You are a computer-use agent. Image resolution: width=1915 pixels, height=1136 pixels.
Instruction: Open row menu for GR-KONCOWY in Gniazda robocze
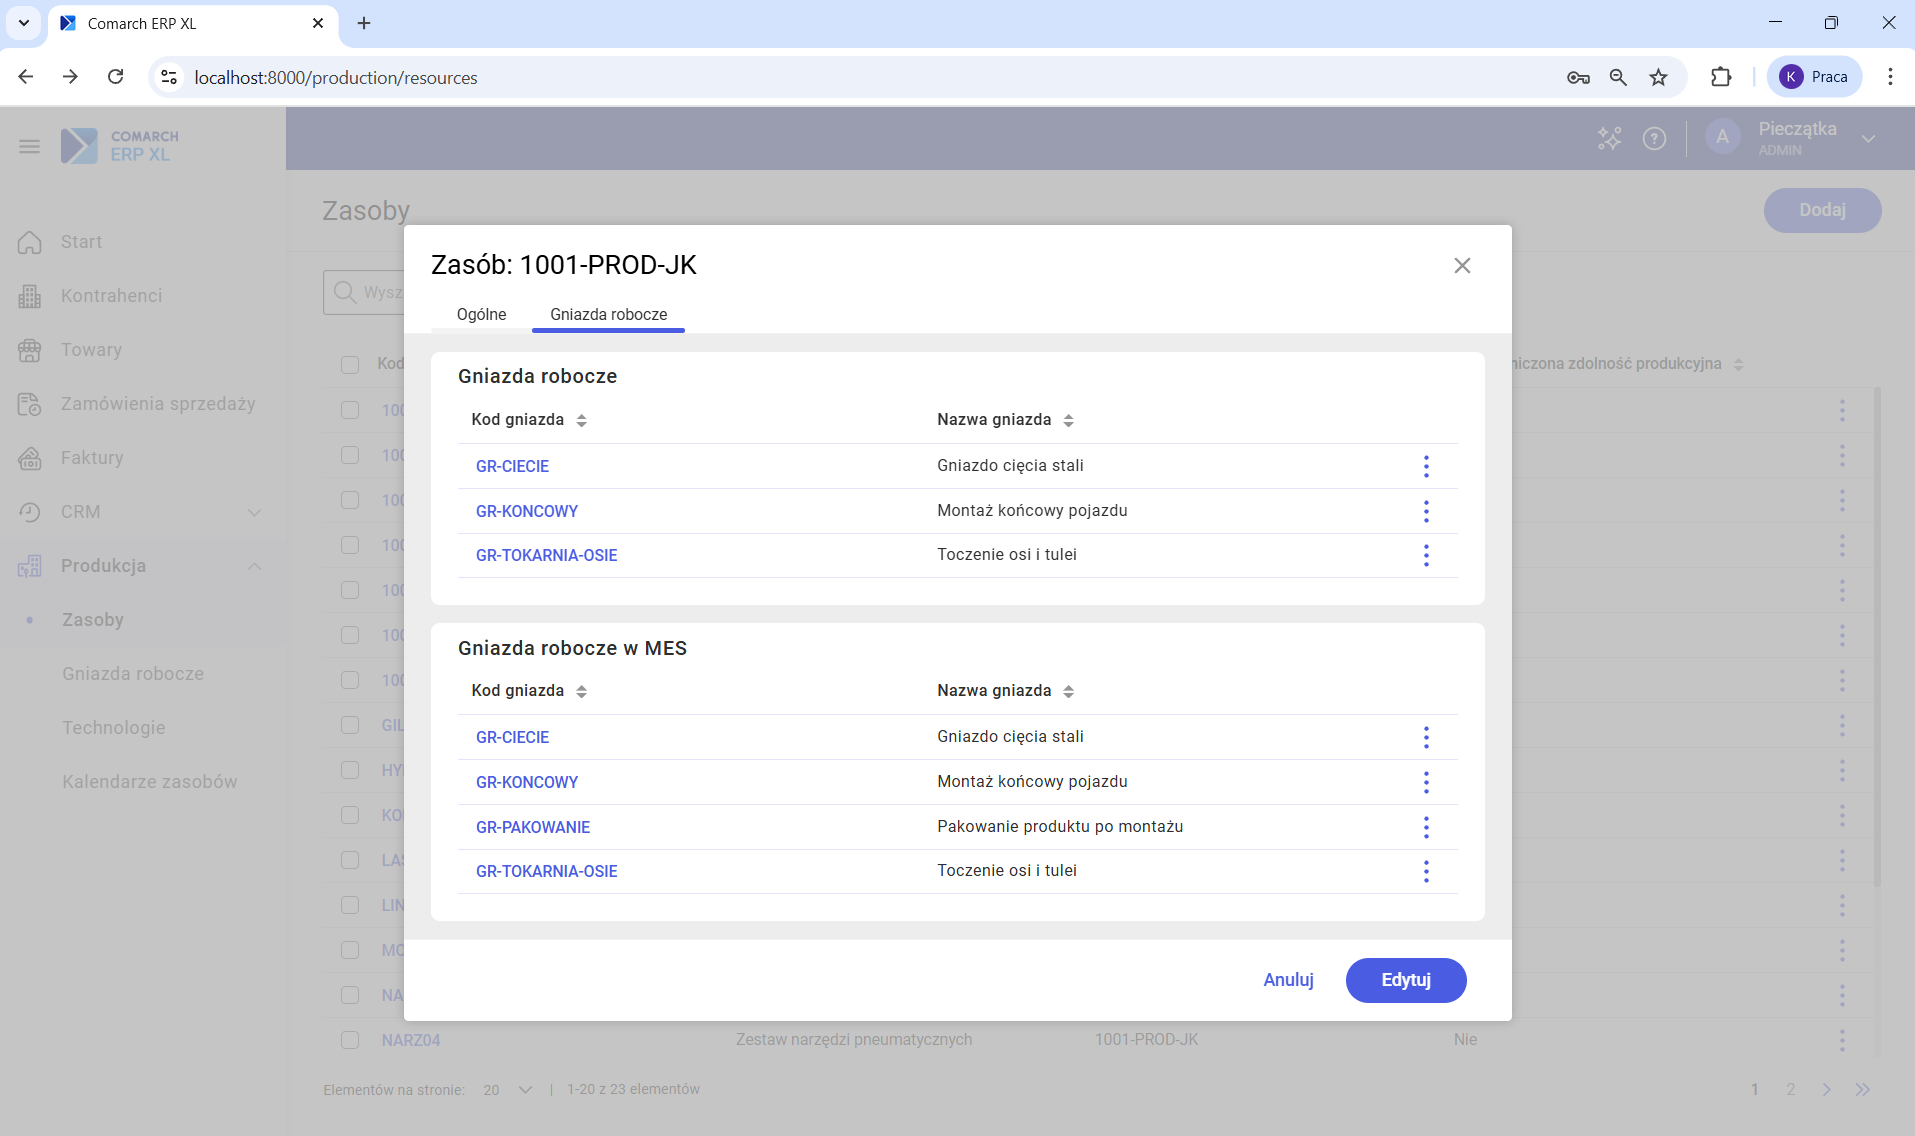click(x=1426, y=511)
